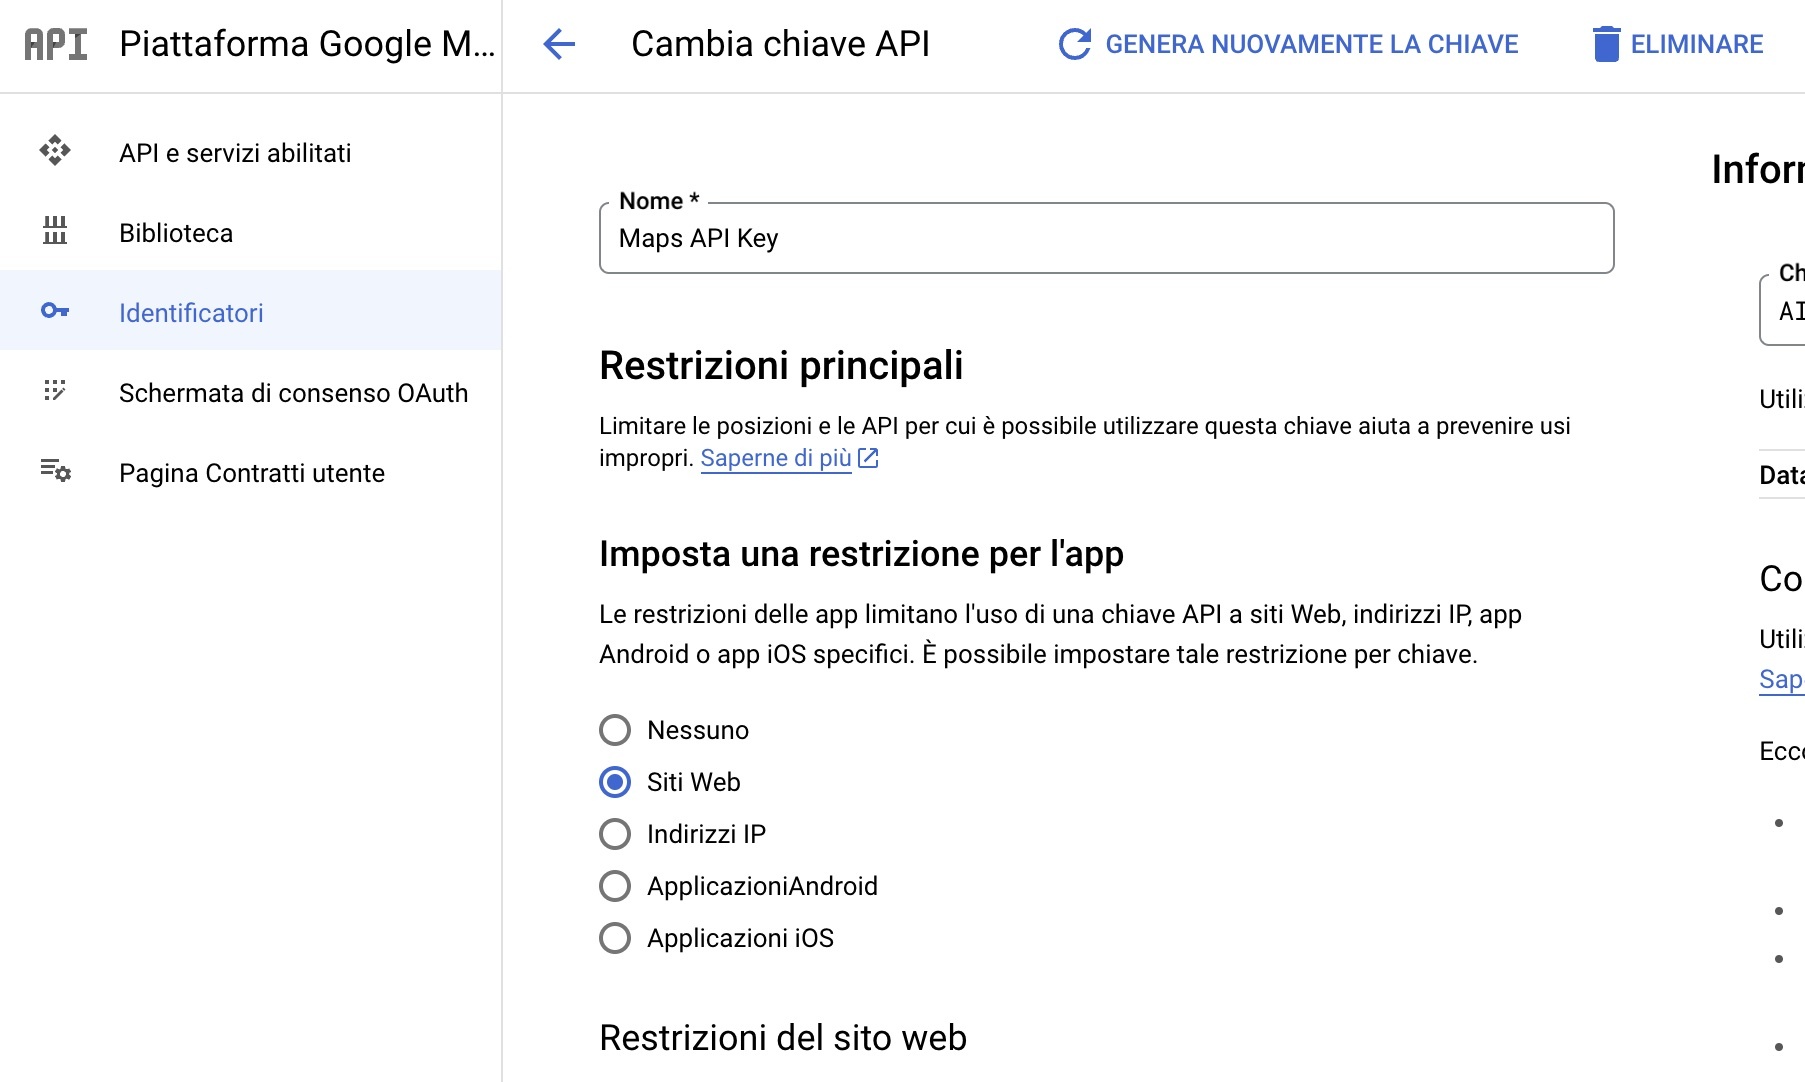Screen dimensions: 1805x1082
Task: Open the Identificatori section
Action: coord(191,312)
